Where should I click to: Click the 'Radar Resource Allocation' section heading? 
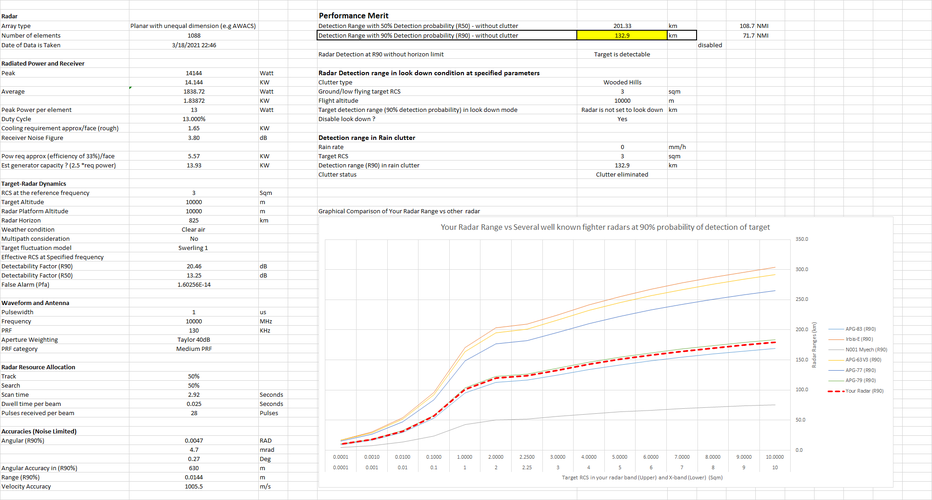pyautogui.click(x=38, y=367)
